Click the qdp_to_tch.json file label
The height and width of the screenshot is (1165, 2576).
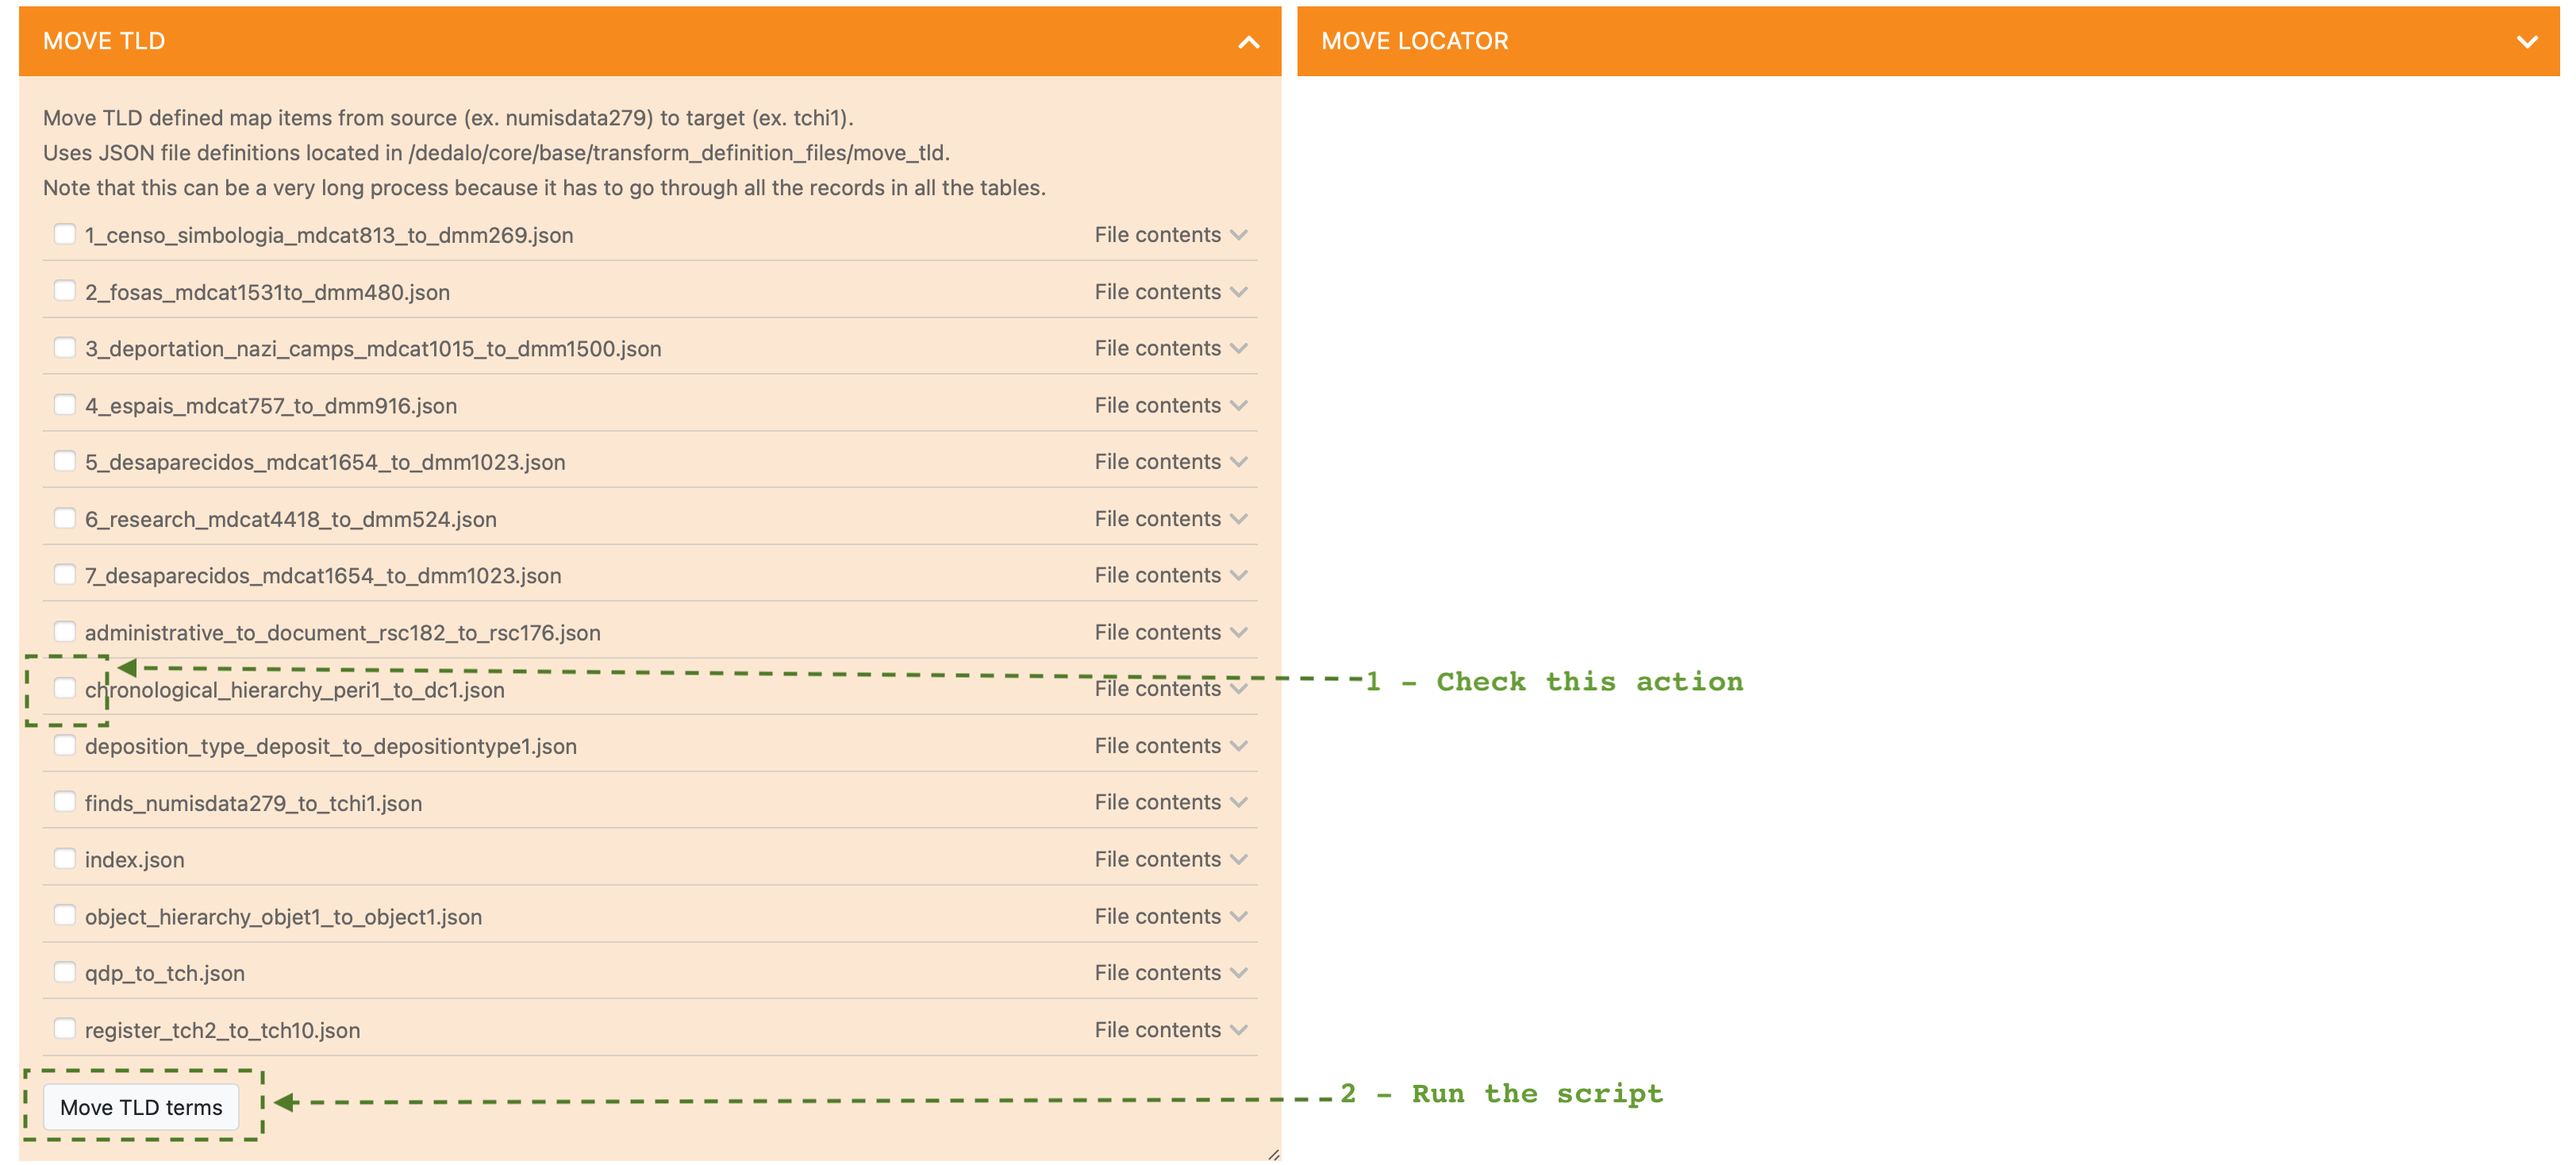(165, 974)
